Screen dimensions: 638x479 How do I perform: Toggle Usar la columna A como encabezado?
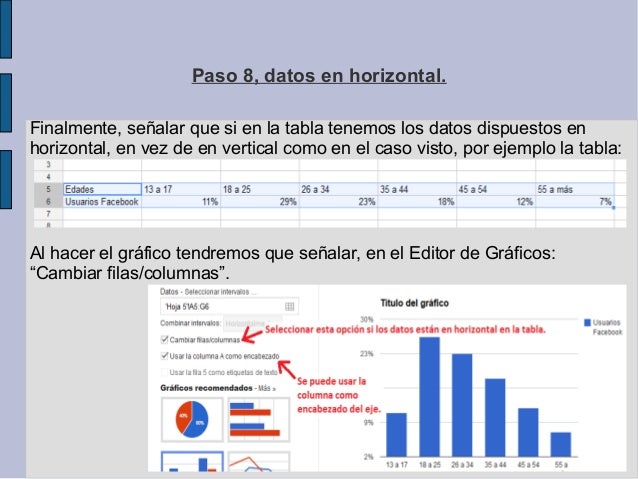click(x=164, y=356)
